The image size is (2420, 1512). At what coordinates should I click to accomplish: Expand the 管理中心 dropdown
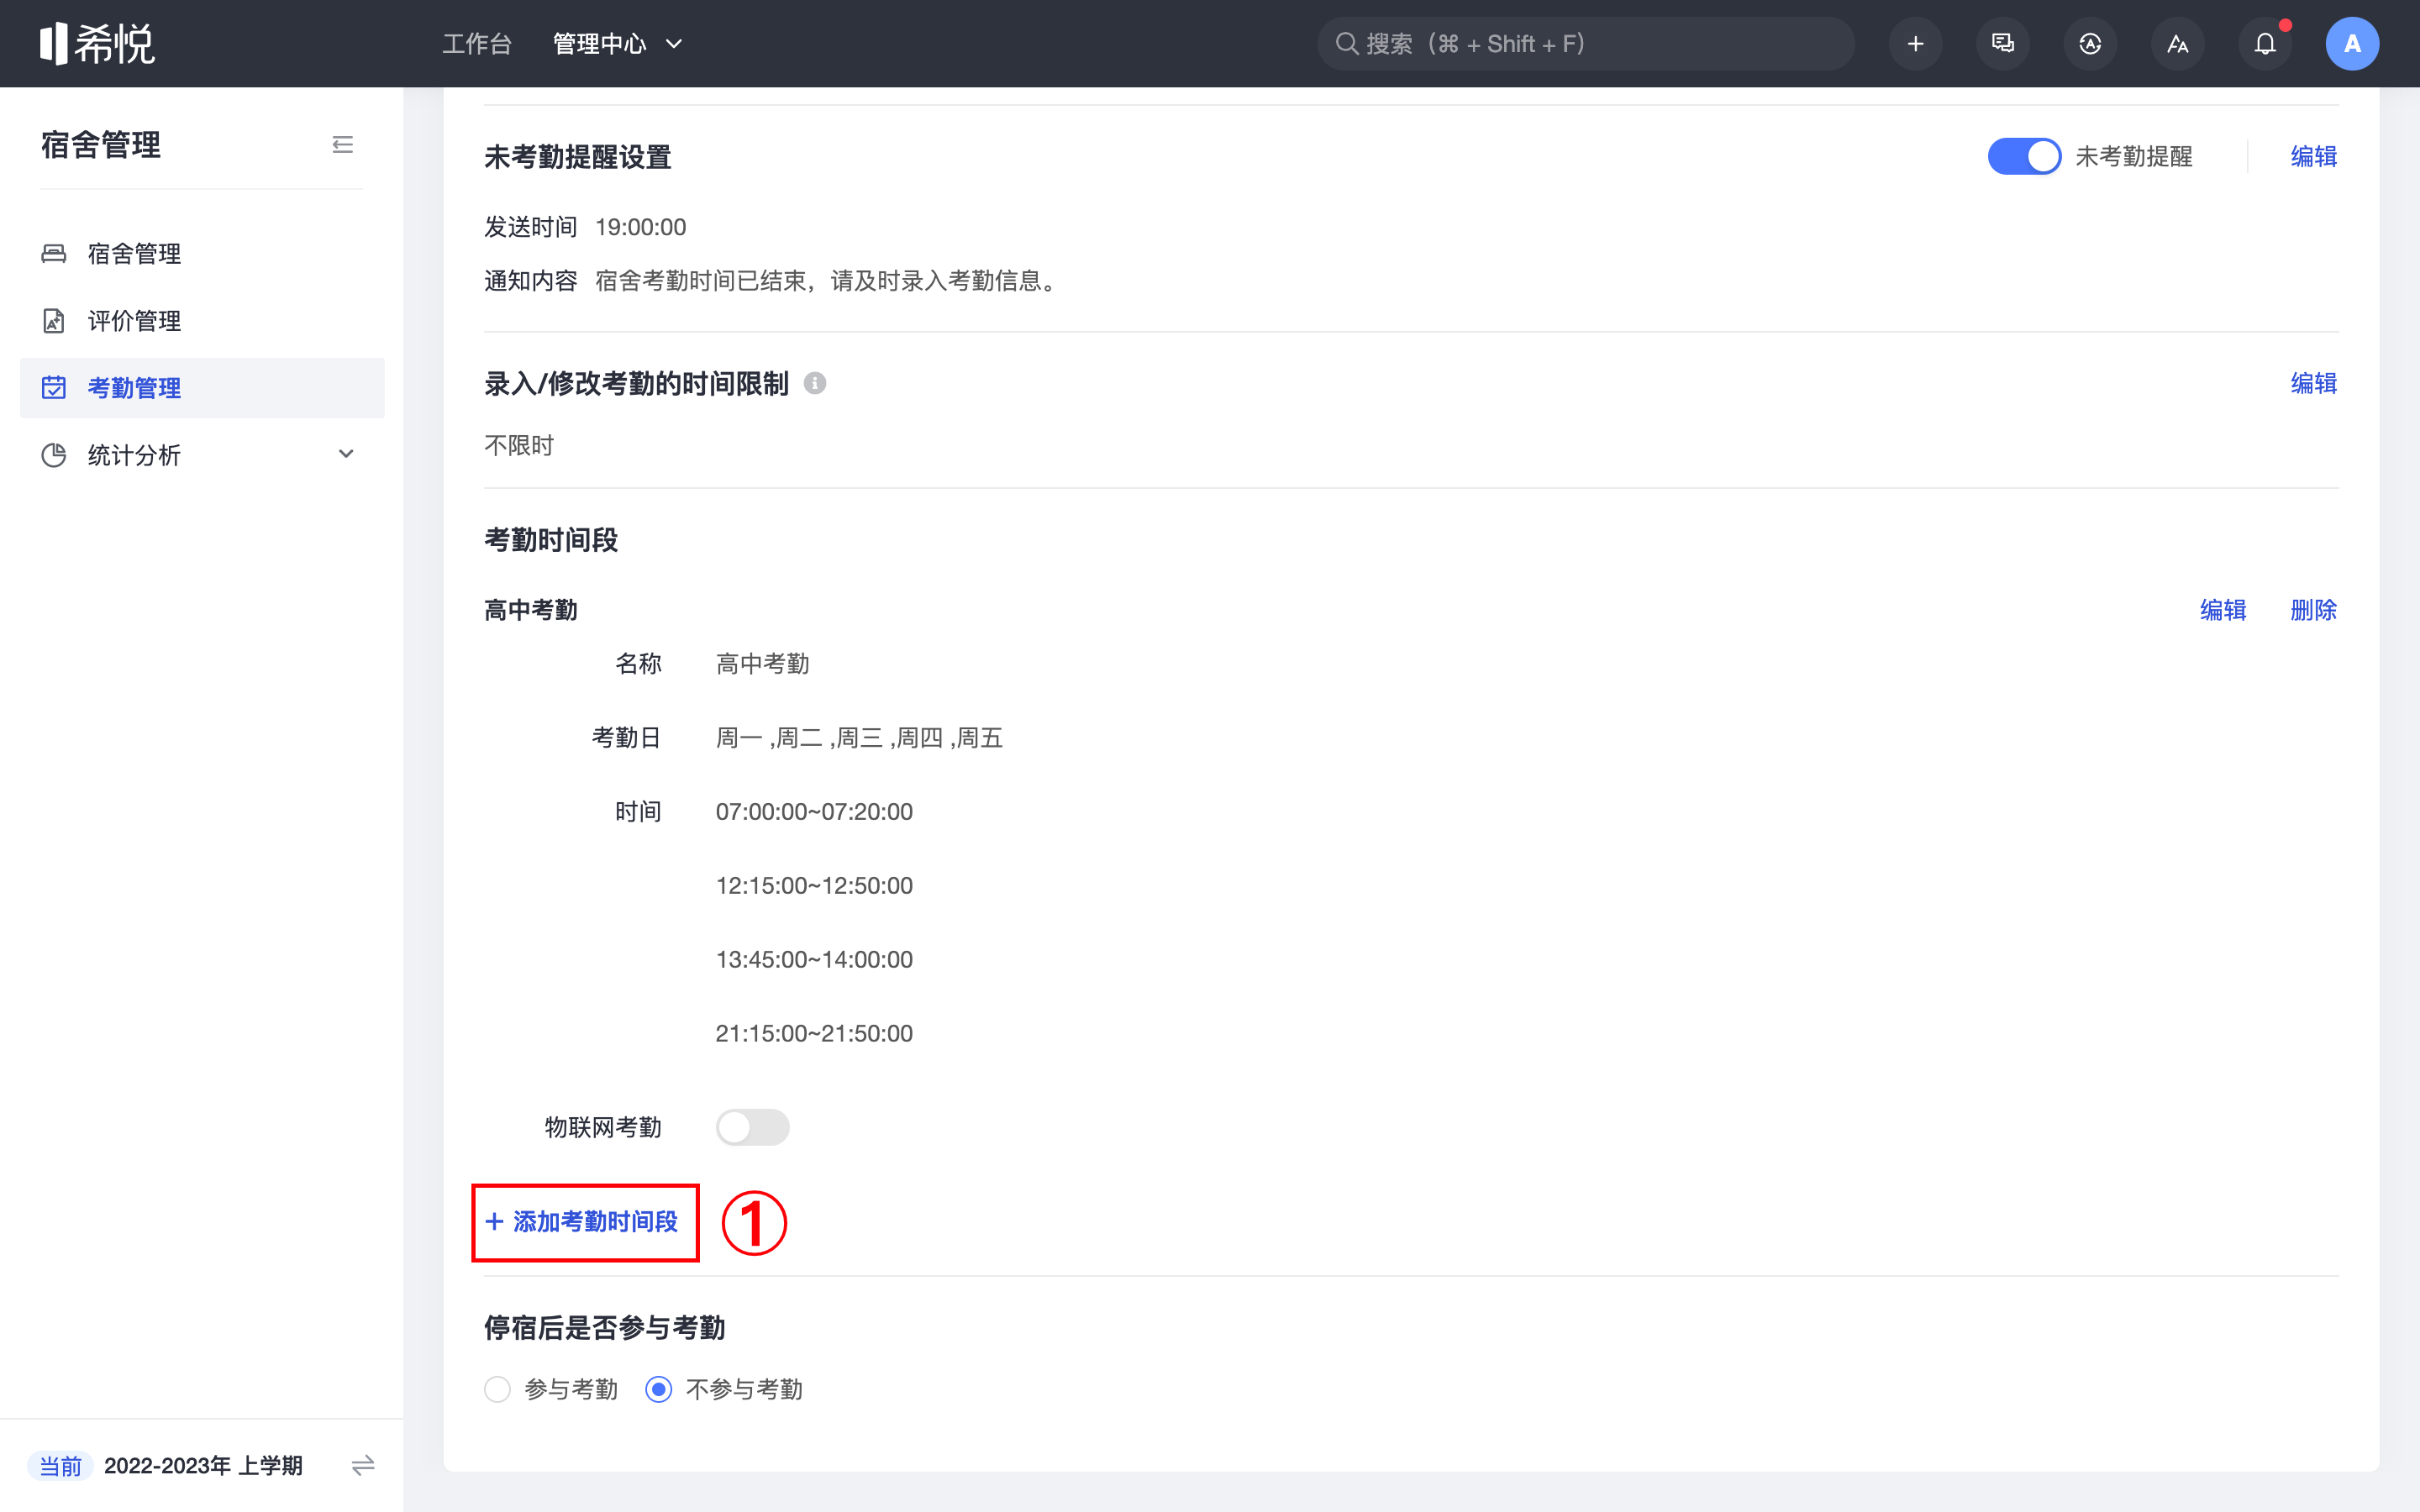point(617,44)
